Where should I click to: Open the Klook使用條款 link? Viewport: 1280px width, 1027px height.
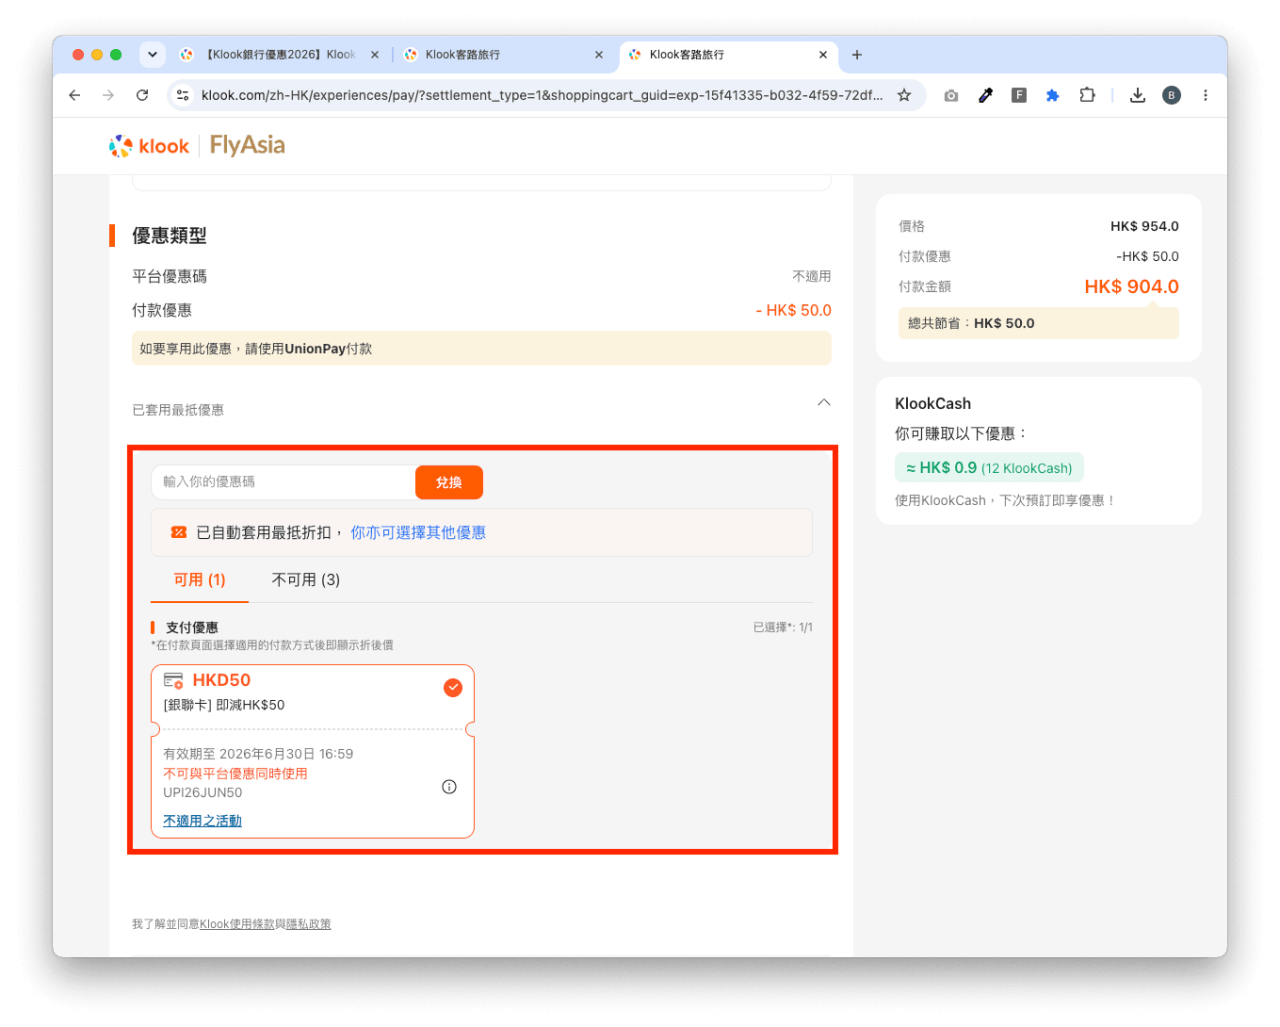click(x=237, y=924)
